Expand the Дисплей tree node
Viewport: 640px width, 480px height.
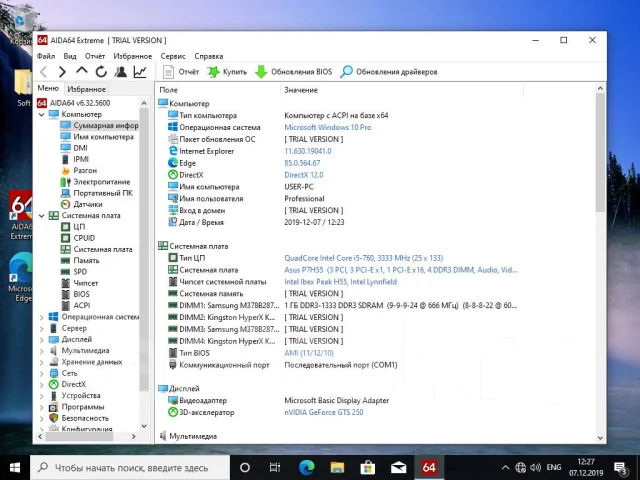click(x=42, y=339)
